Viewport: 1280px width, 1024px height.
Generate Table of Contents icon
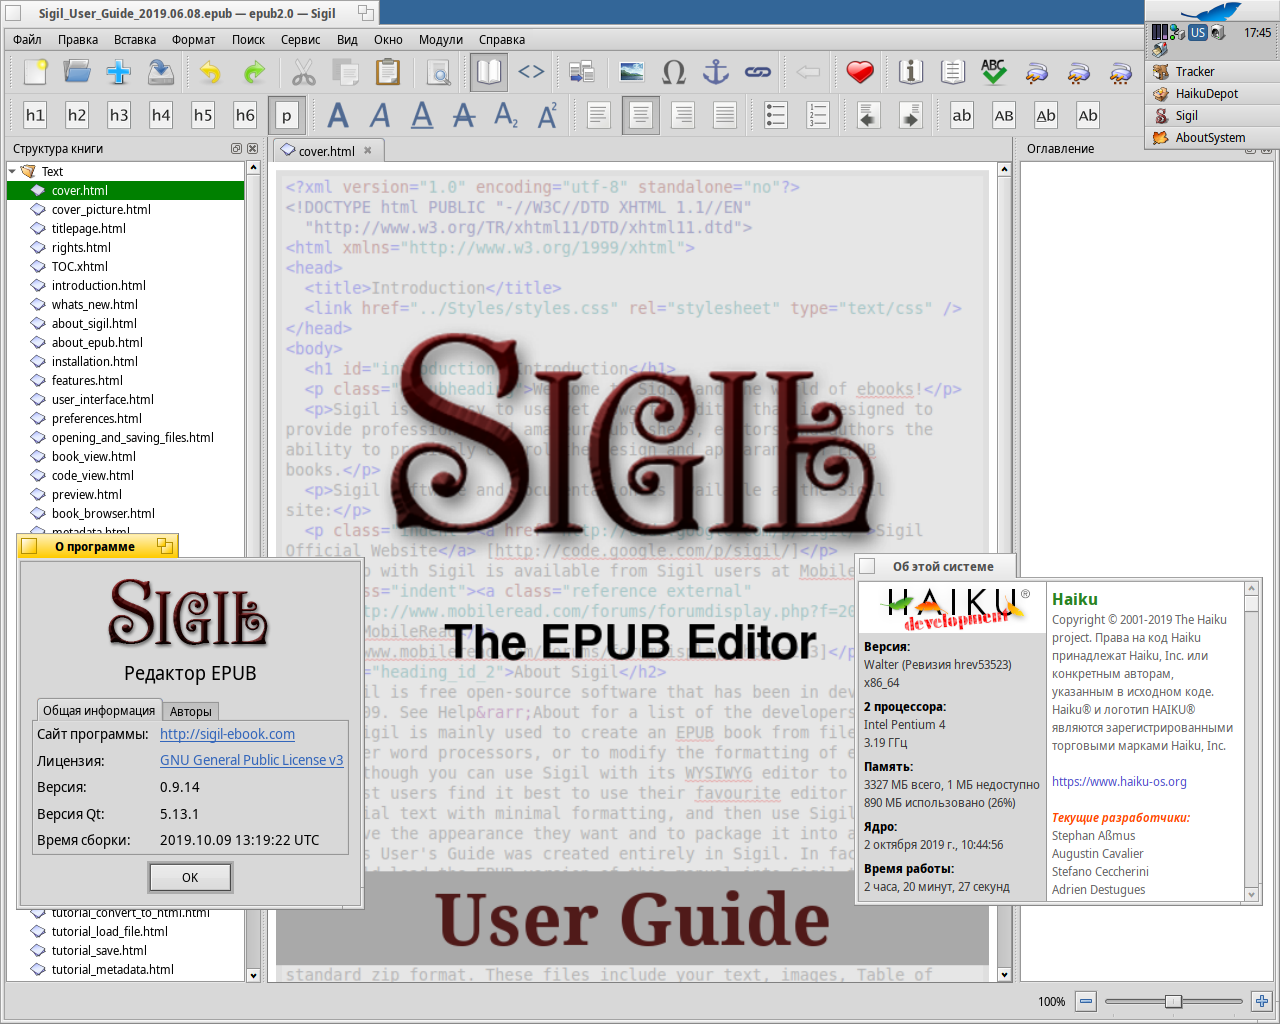pyautogui.click(x=952, y=72)
